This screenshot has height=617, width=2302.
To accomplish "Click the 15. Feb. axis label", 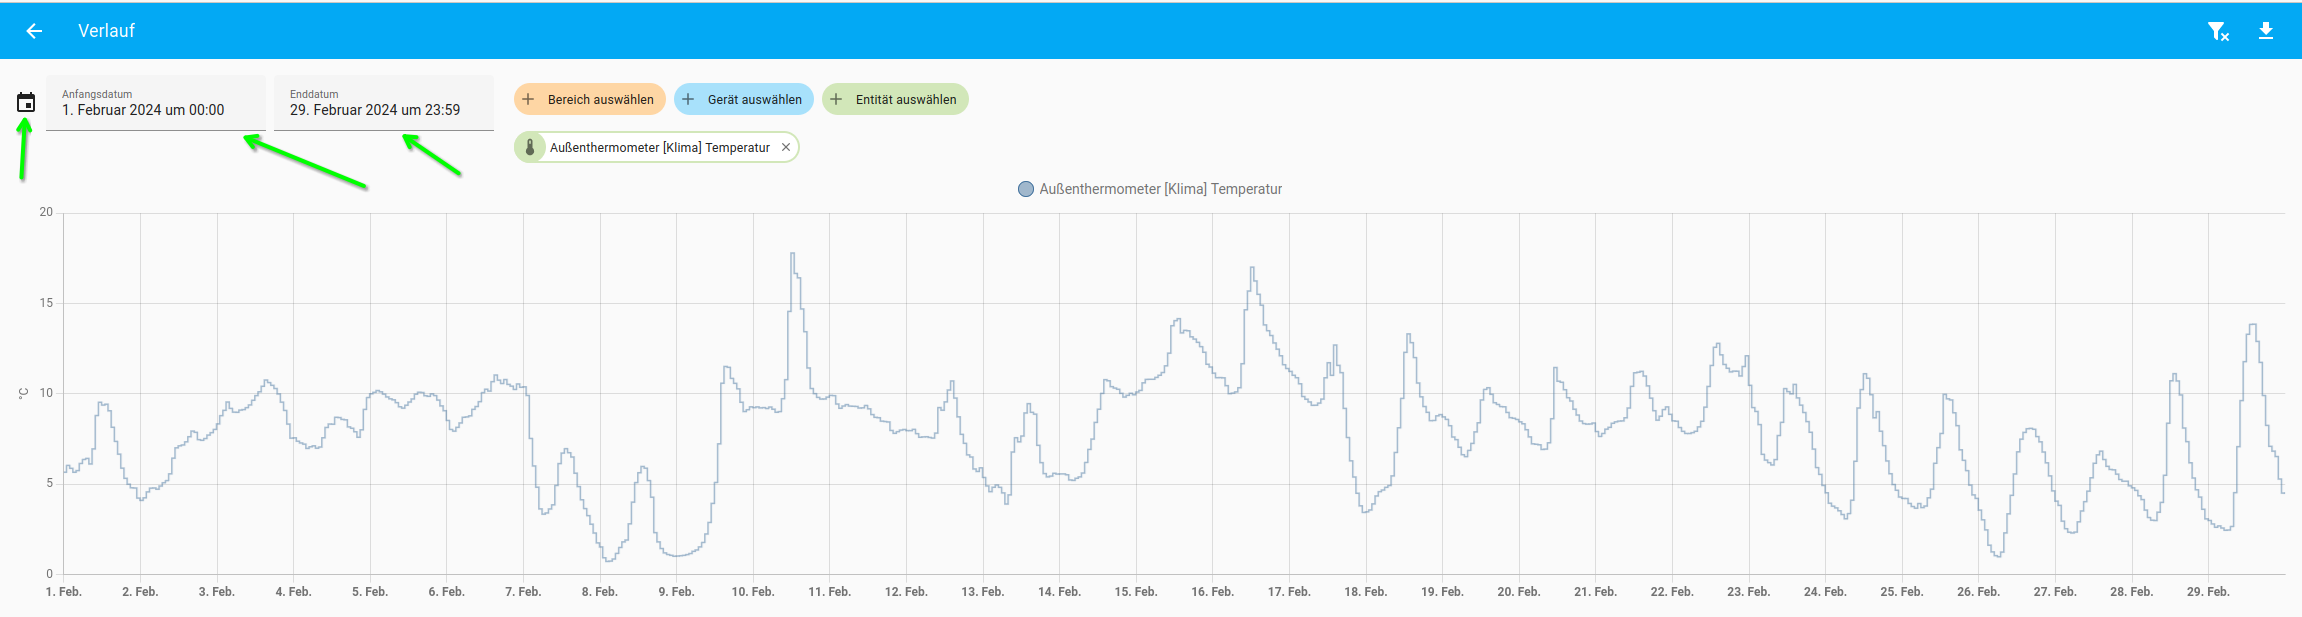I will [x=1135, y=592].
